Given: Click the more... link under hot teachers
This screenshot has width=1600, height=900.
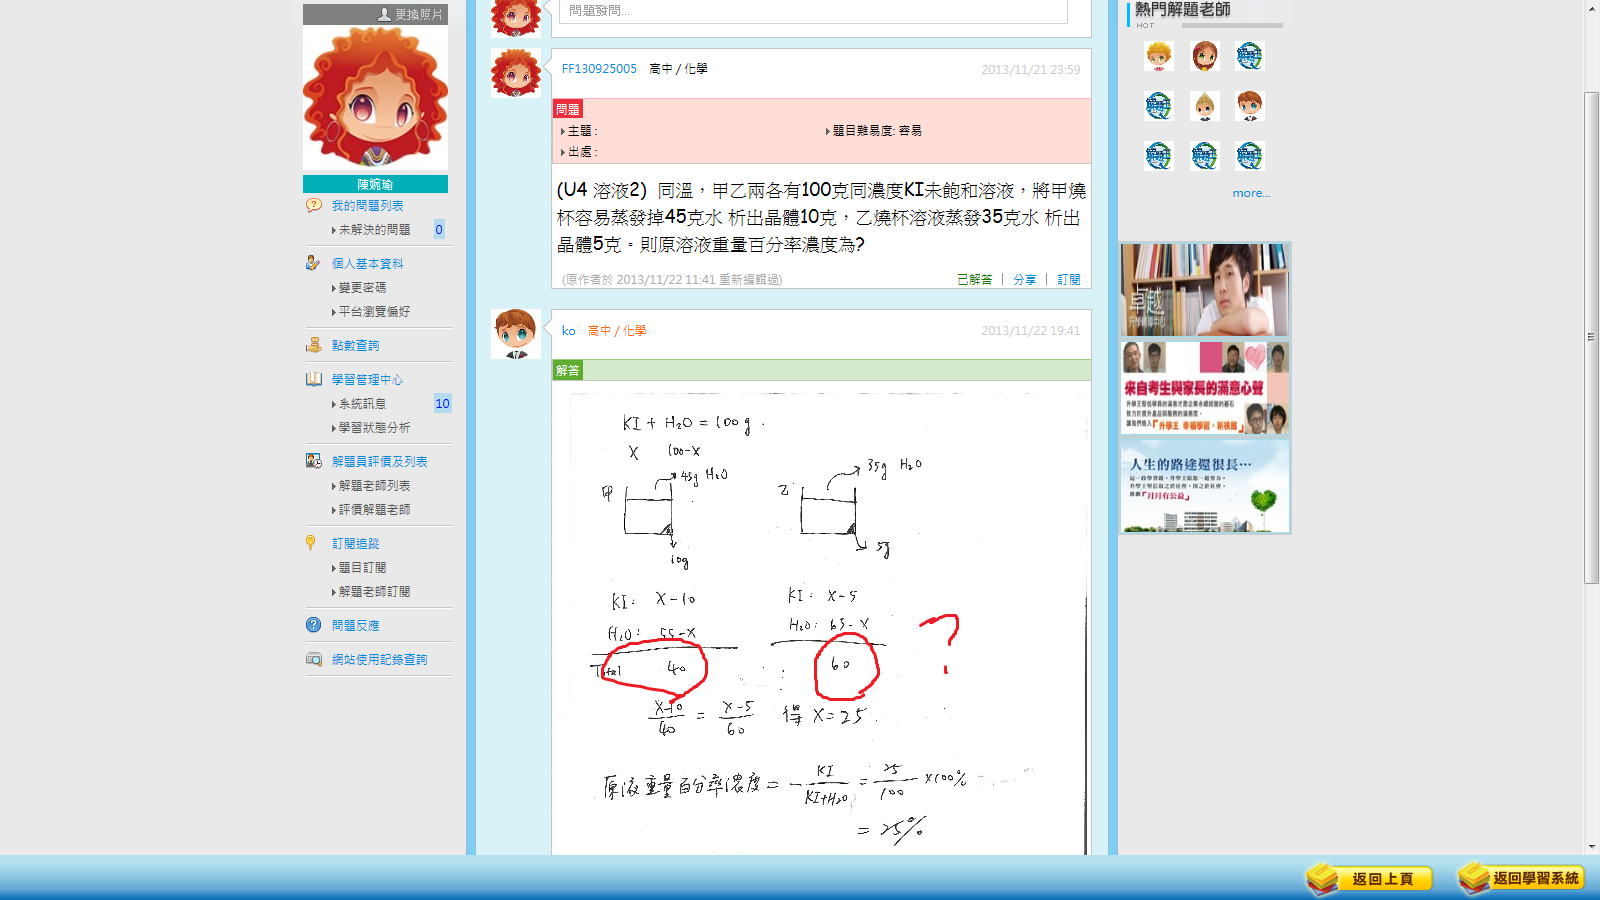Looking at the screenshot, I should [x=1251, y=193].
